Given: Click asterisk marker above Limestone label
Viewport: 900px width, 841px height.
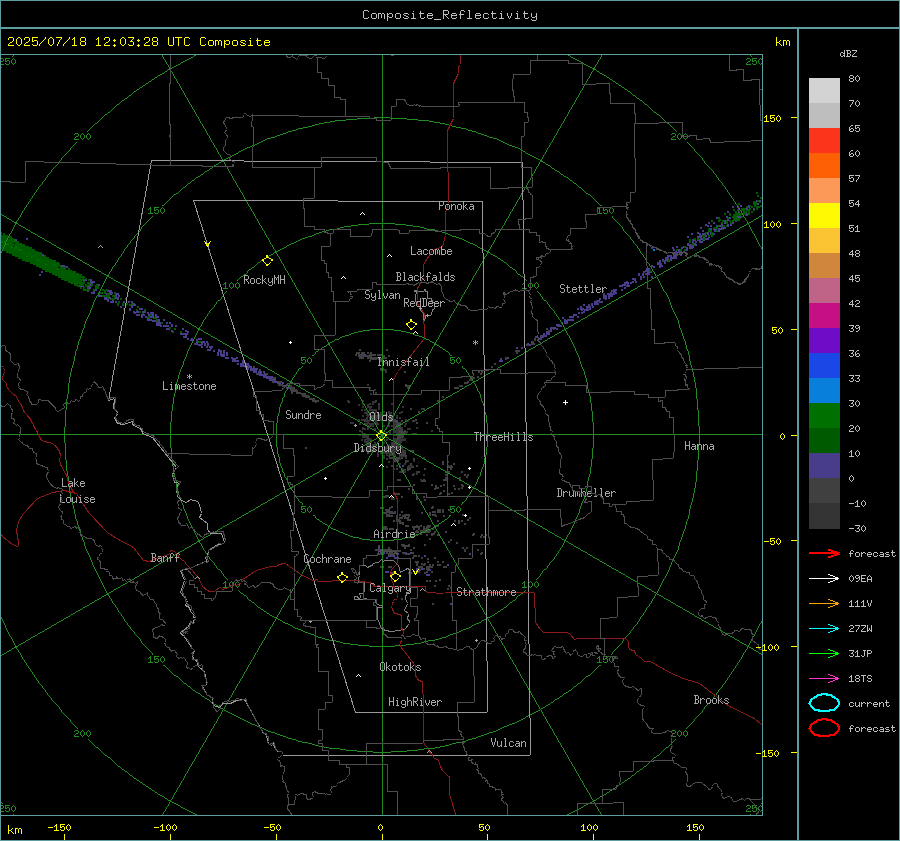Looking at the screenshot, I should click(x=189, y=377).
